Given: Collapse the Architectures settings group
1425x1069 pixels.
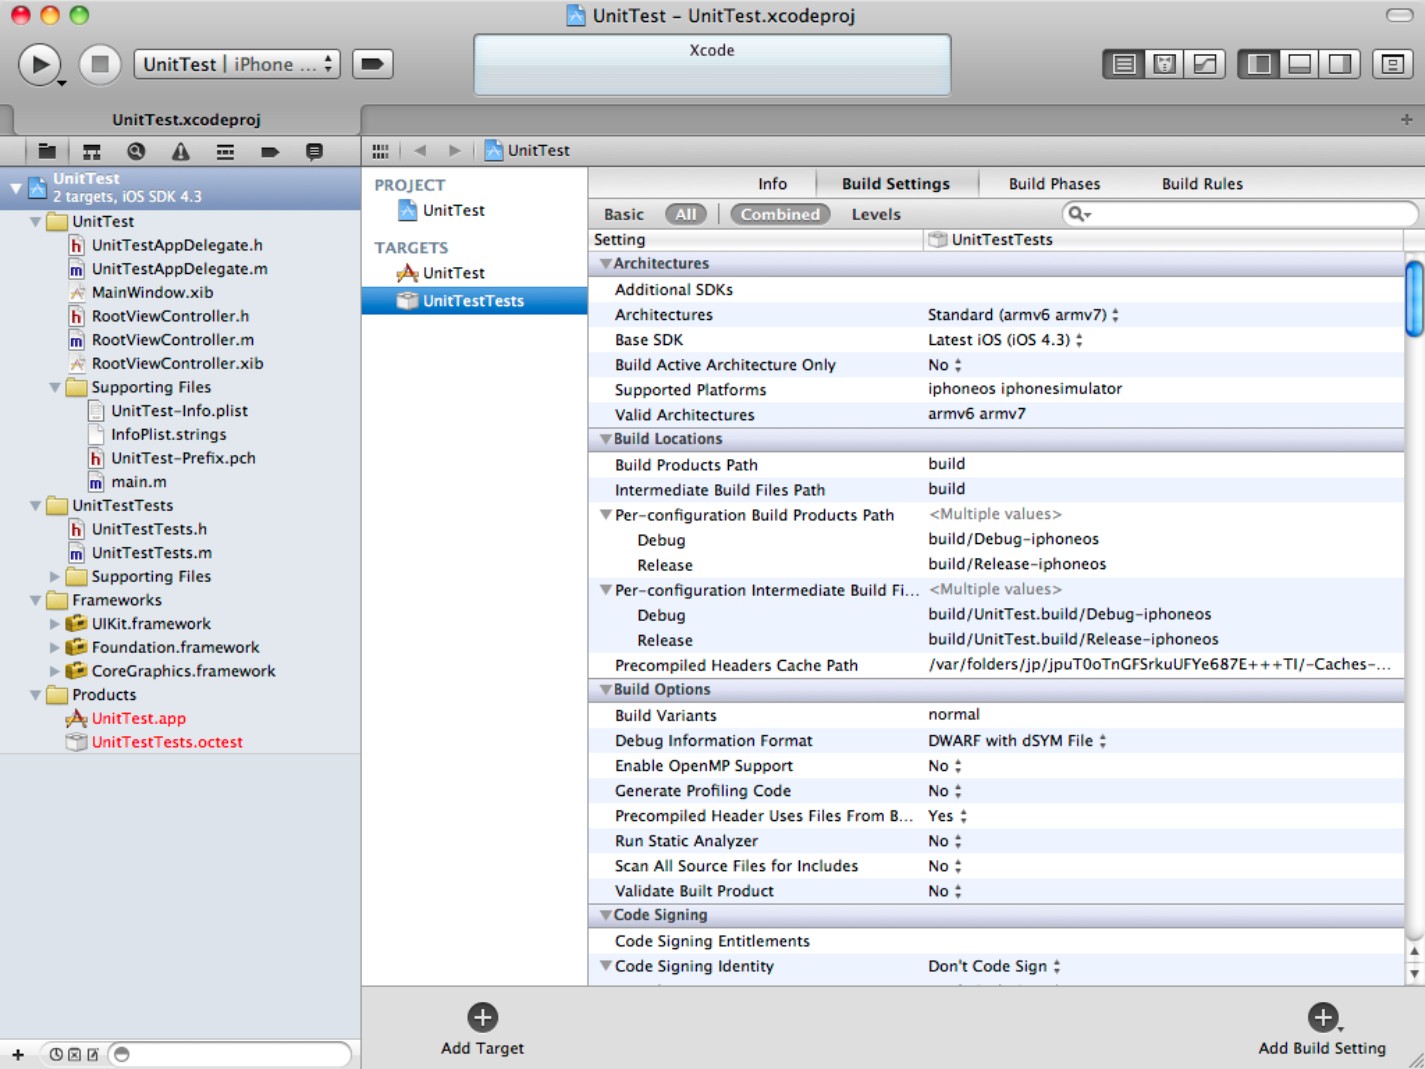Looking at the screenshot, I should [605, 264].
